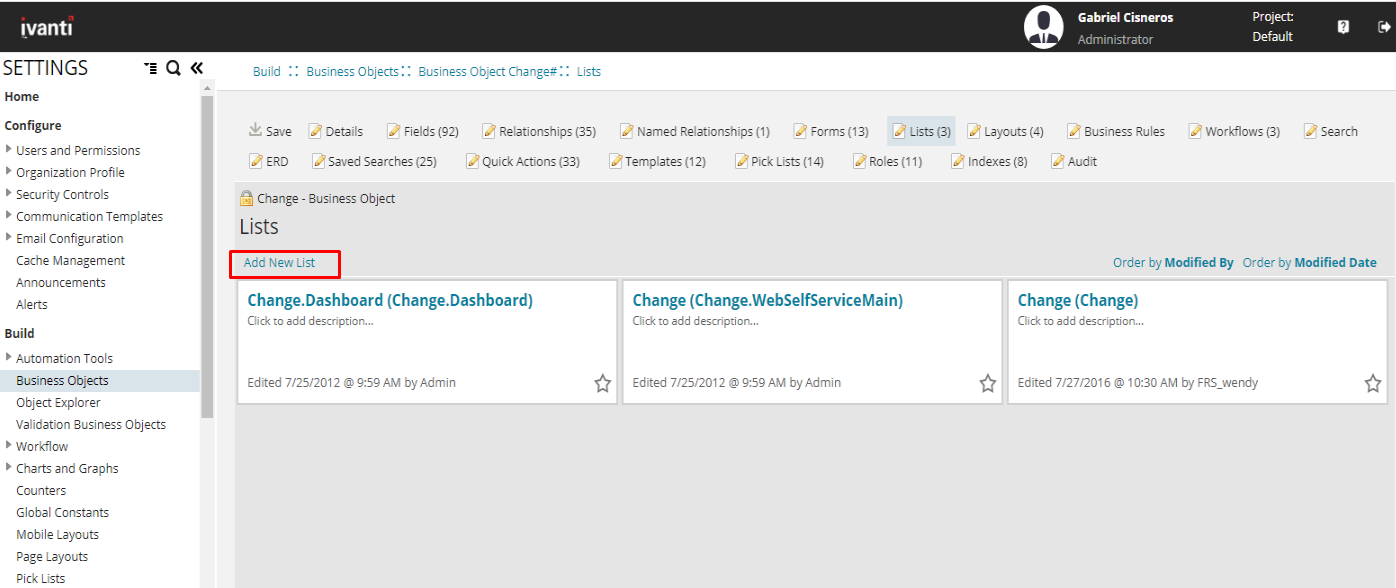Click the Save icon in toolbar

[x=256, y=131]
